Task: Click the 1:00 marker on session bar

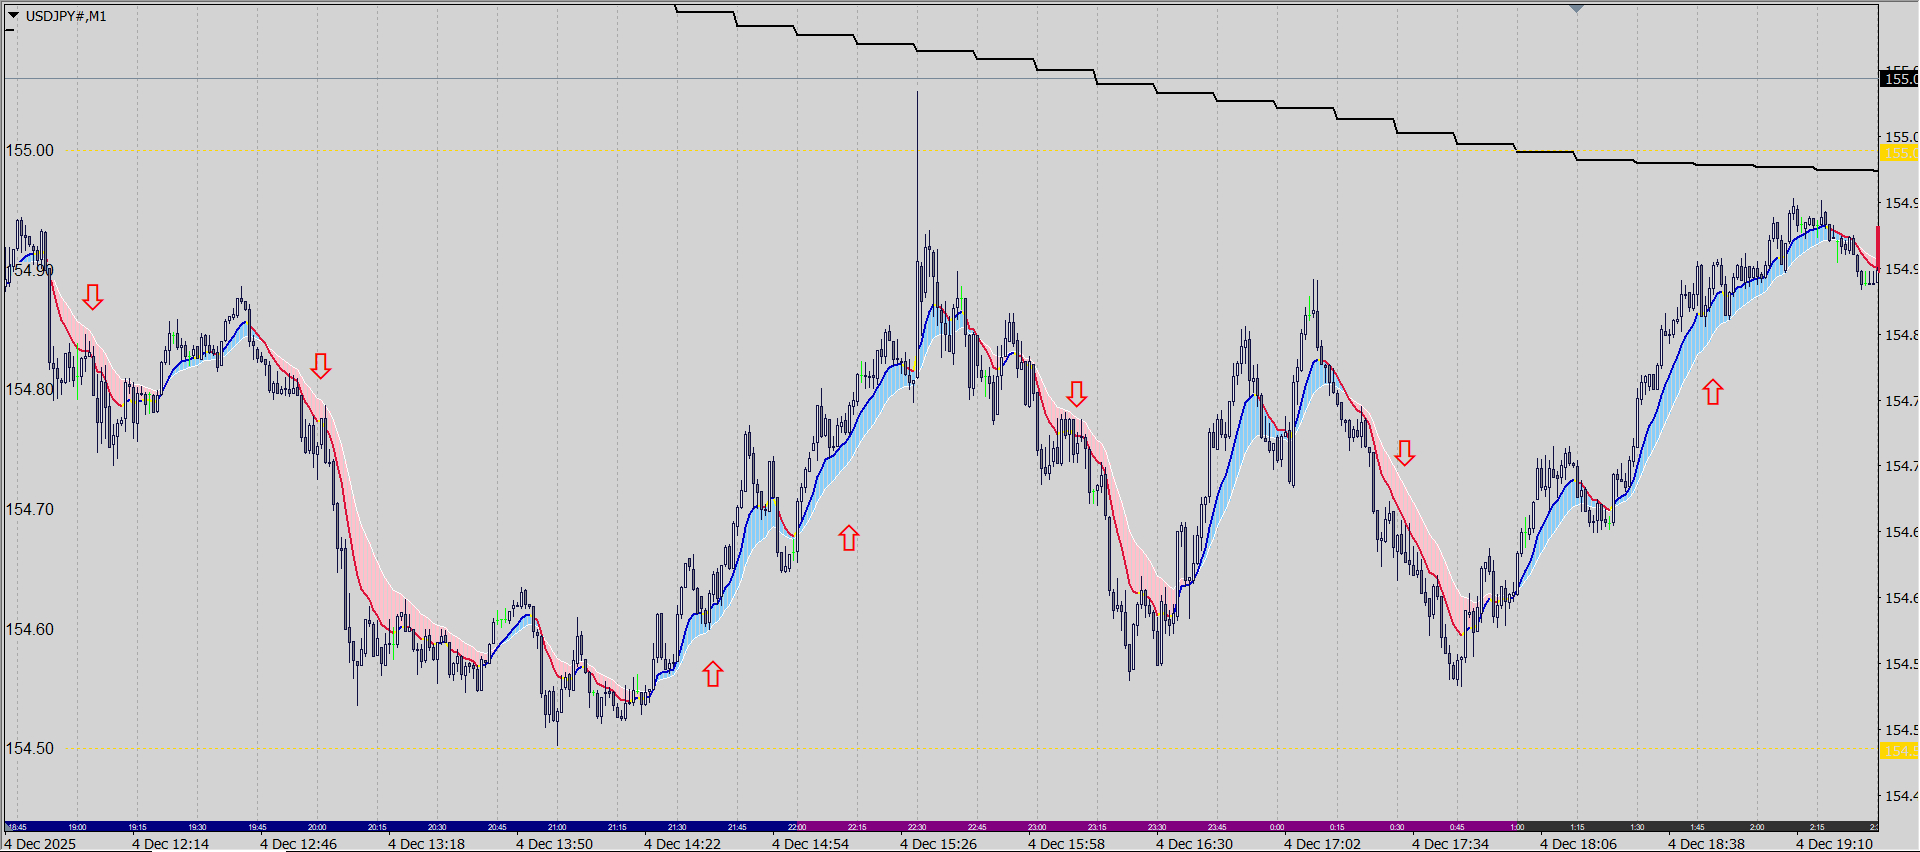Action: [x=1517, y=827]
